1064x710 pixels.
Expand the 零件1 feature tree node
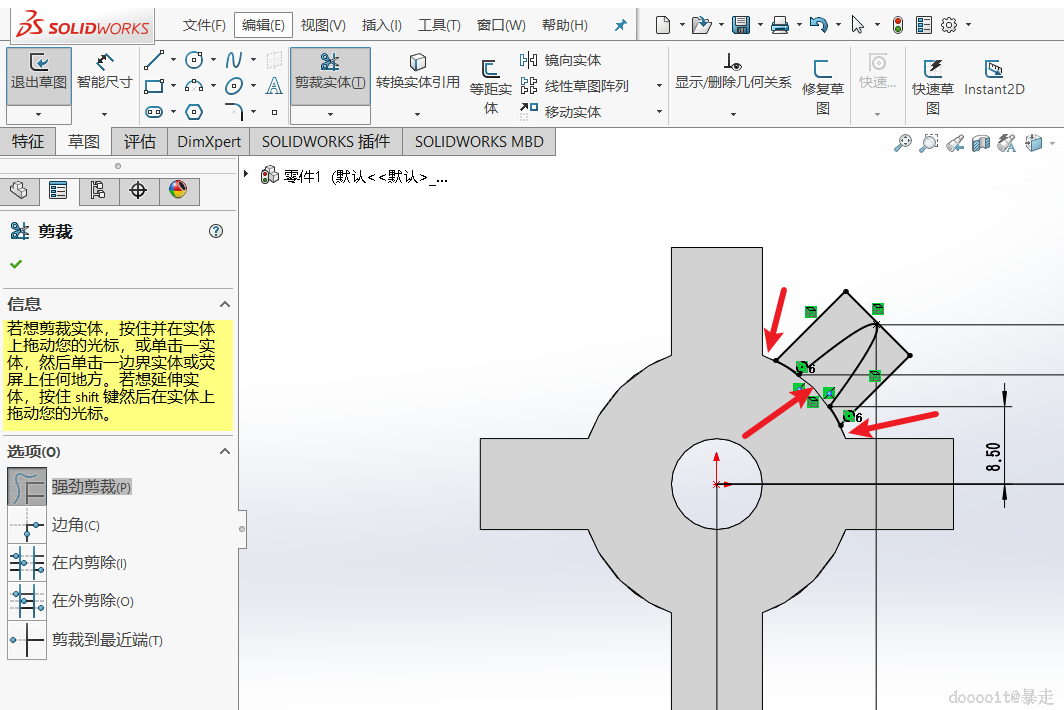click(x=247, y=174)
